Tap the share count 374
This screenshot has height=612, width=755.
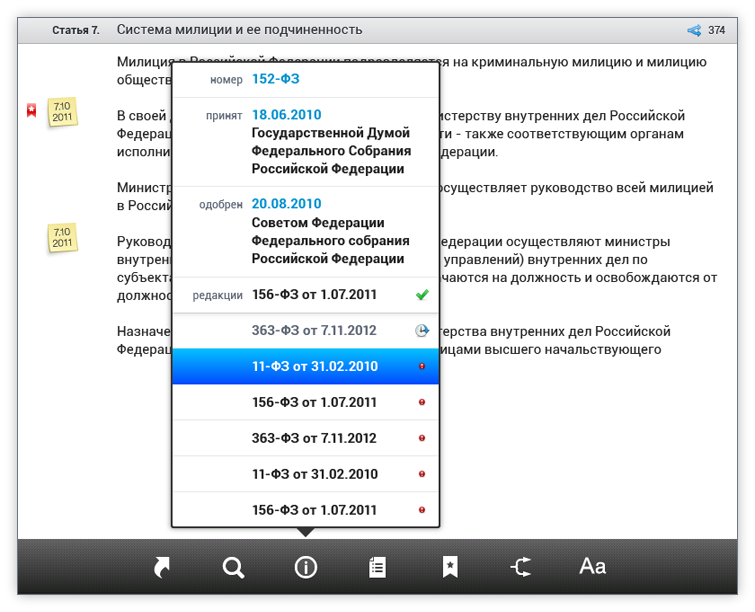tap(716, 30)
